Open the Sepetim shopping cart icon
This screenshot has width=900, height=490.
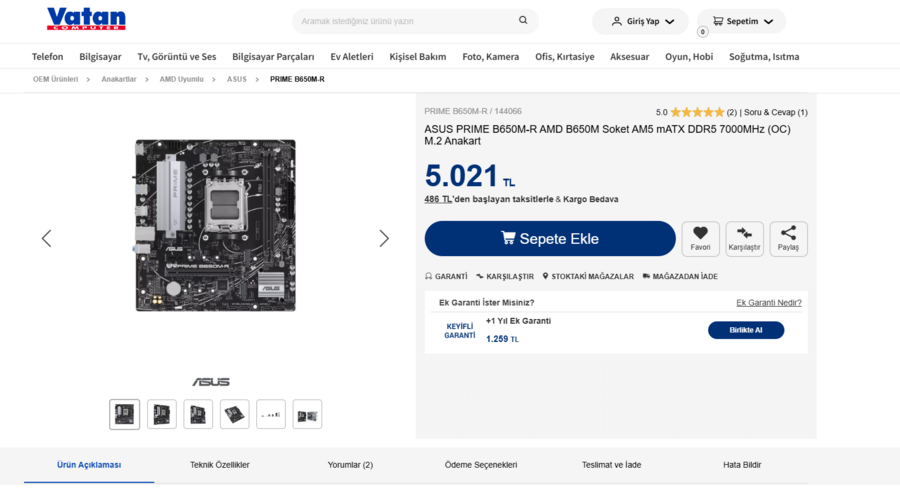[718, 21]
